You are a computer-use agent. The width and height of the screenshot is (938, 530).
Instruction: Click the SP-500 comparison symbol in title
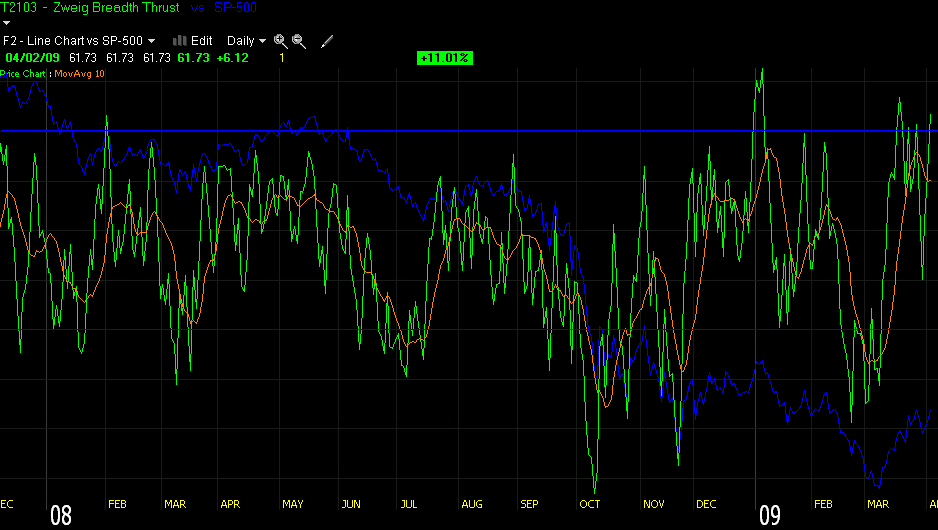point(235,8)
